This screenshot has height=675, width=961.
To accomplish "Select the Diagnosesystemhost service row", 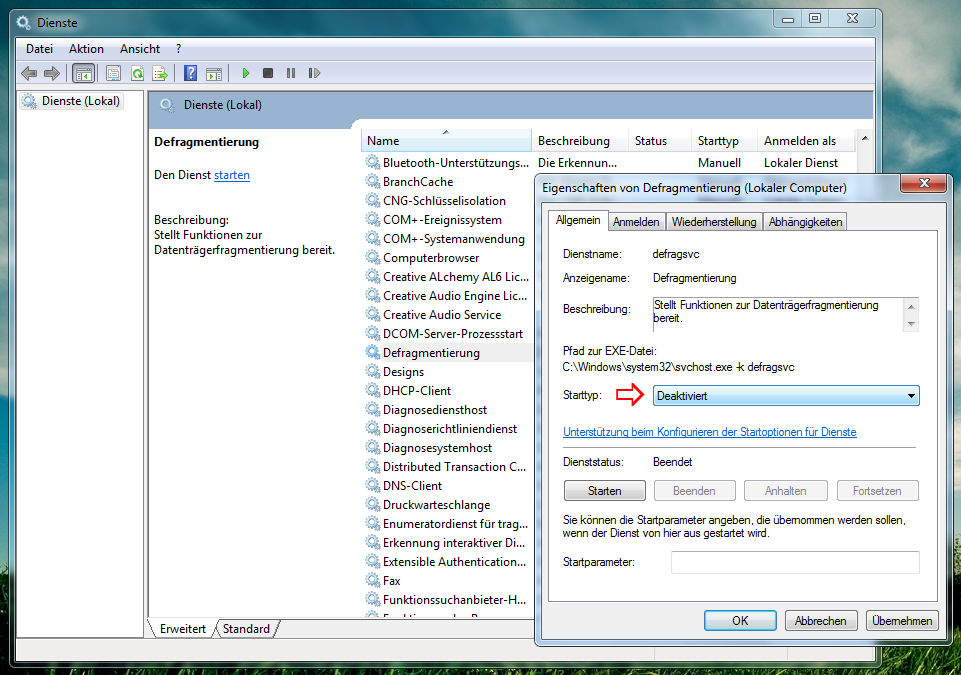I will click(448, 447).
